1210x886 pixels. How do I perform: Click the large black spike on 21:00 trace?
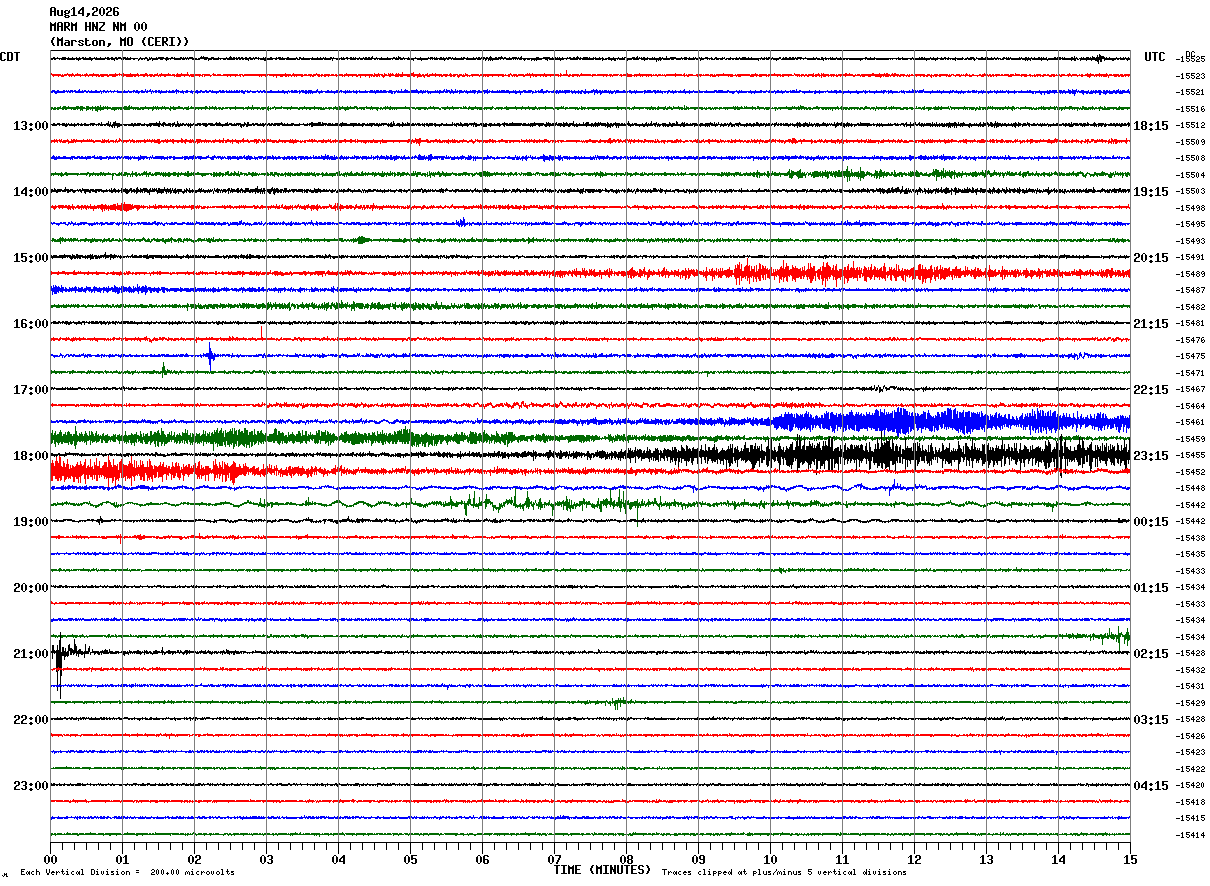[60, 664]
